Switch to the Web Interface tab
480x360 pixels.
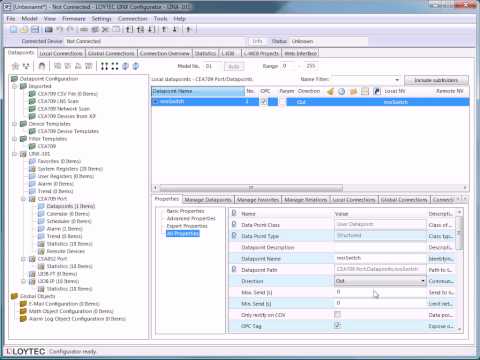[x=301, y=53]
